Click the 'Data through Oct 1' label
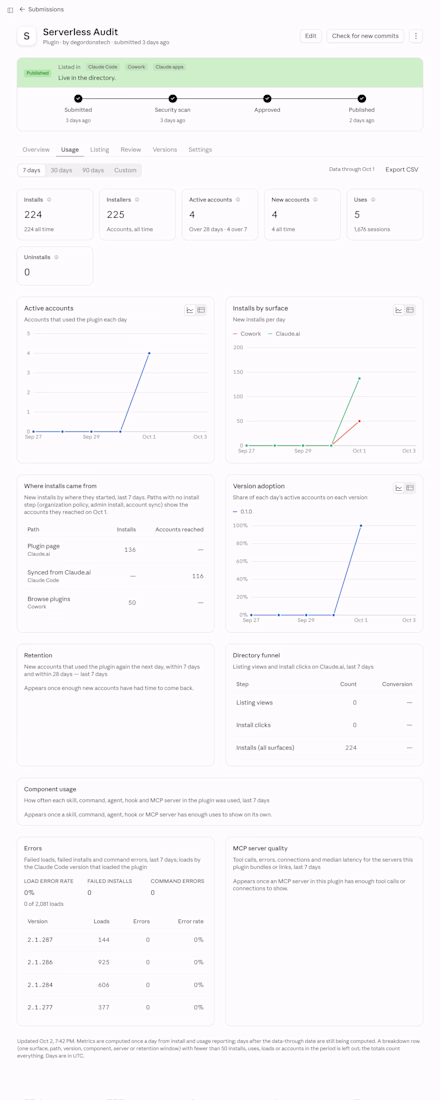 click(x=352, y=170)
